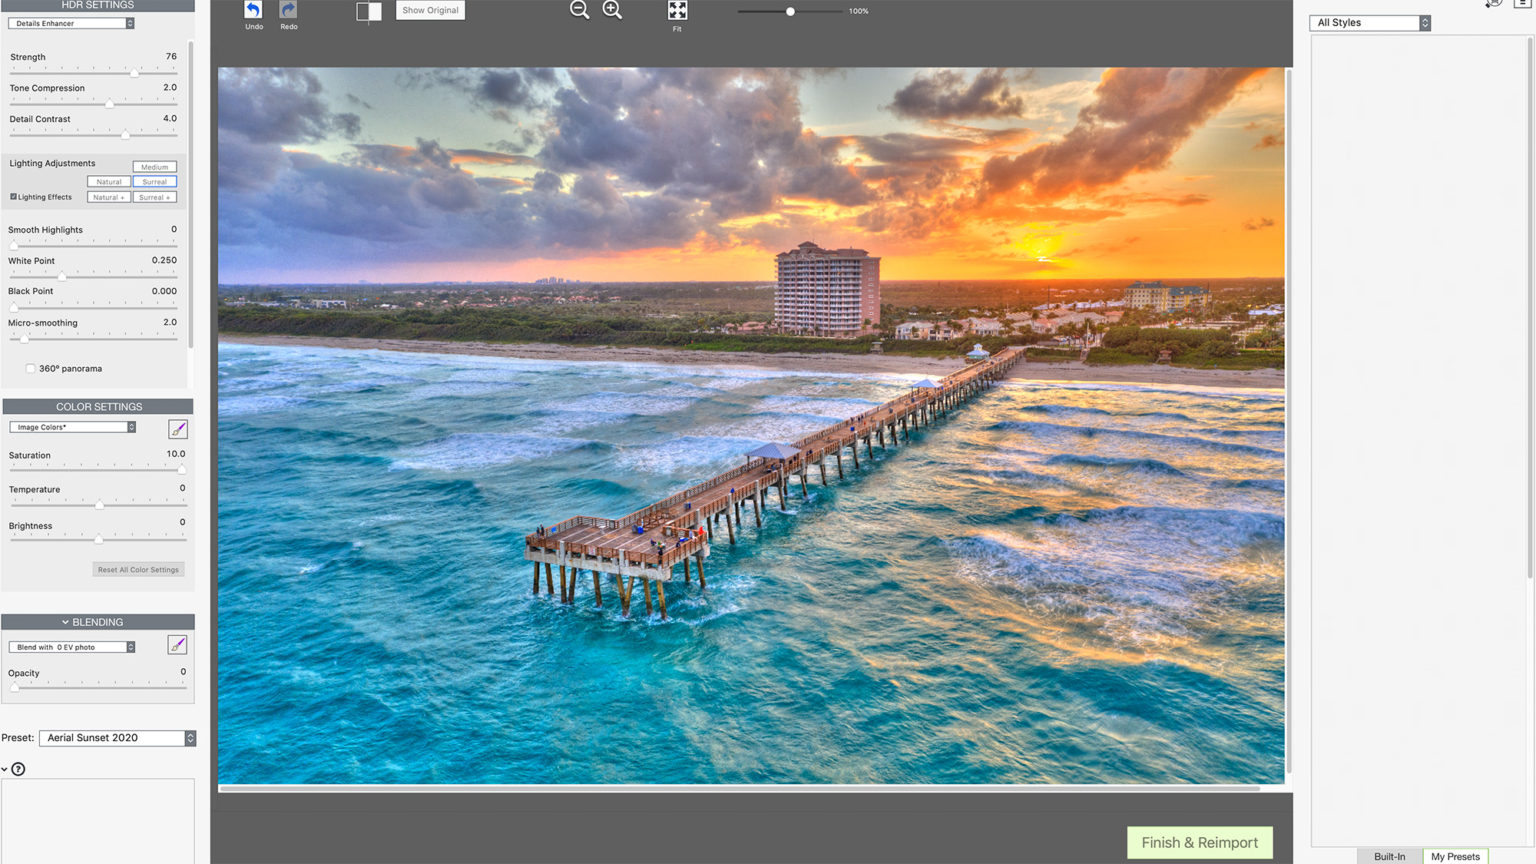Click the Finish & Reimport button
The image size is (1536, 864).
[1199, 842]
